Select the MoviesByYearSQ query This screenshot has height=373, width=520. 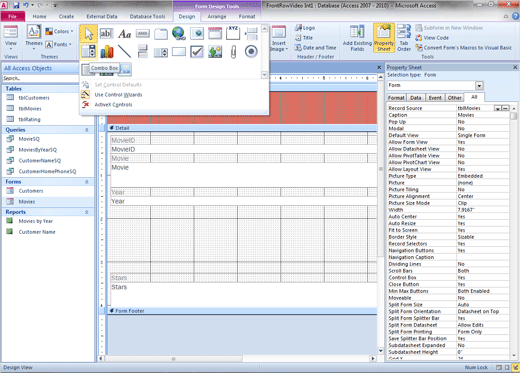click(x=38, y=150)
